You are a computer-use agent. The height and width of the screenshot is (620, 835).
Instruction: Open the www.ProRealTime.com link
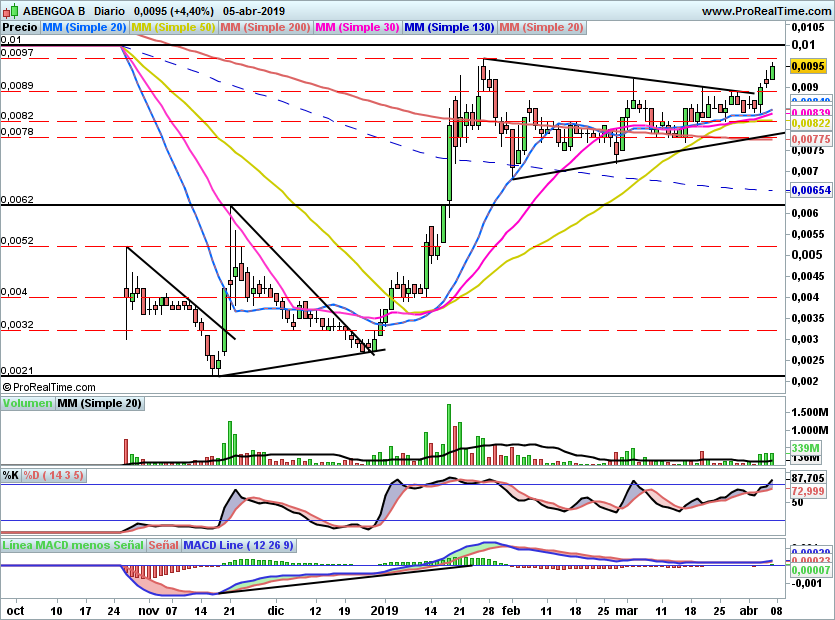766,11
